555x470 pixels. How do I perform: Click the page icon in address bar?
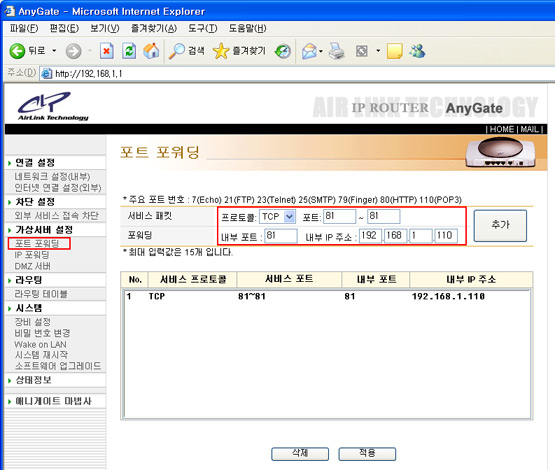point(47,74)
